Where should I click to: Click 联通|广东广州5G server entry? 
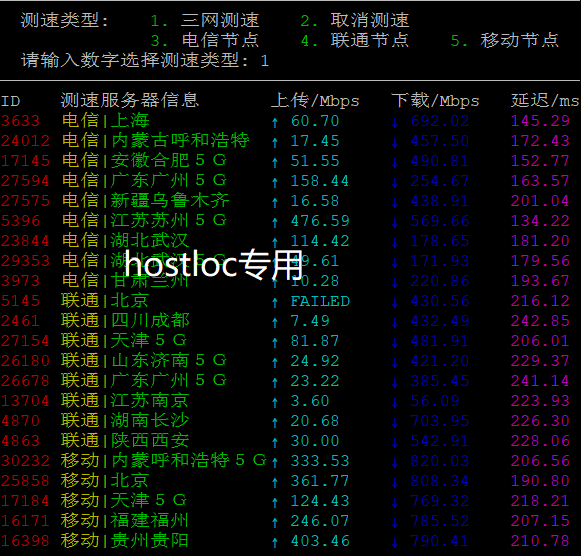pyautogui.click(x=144, y=381)
